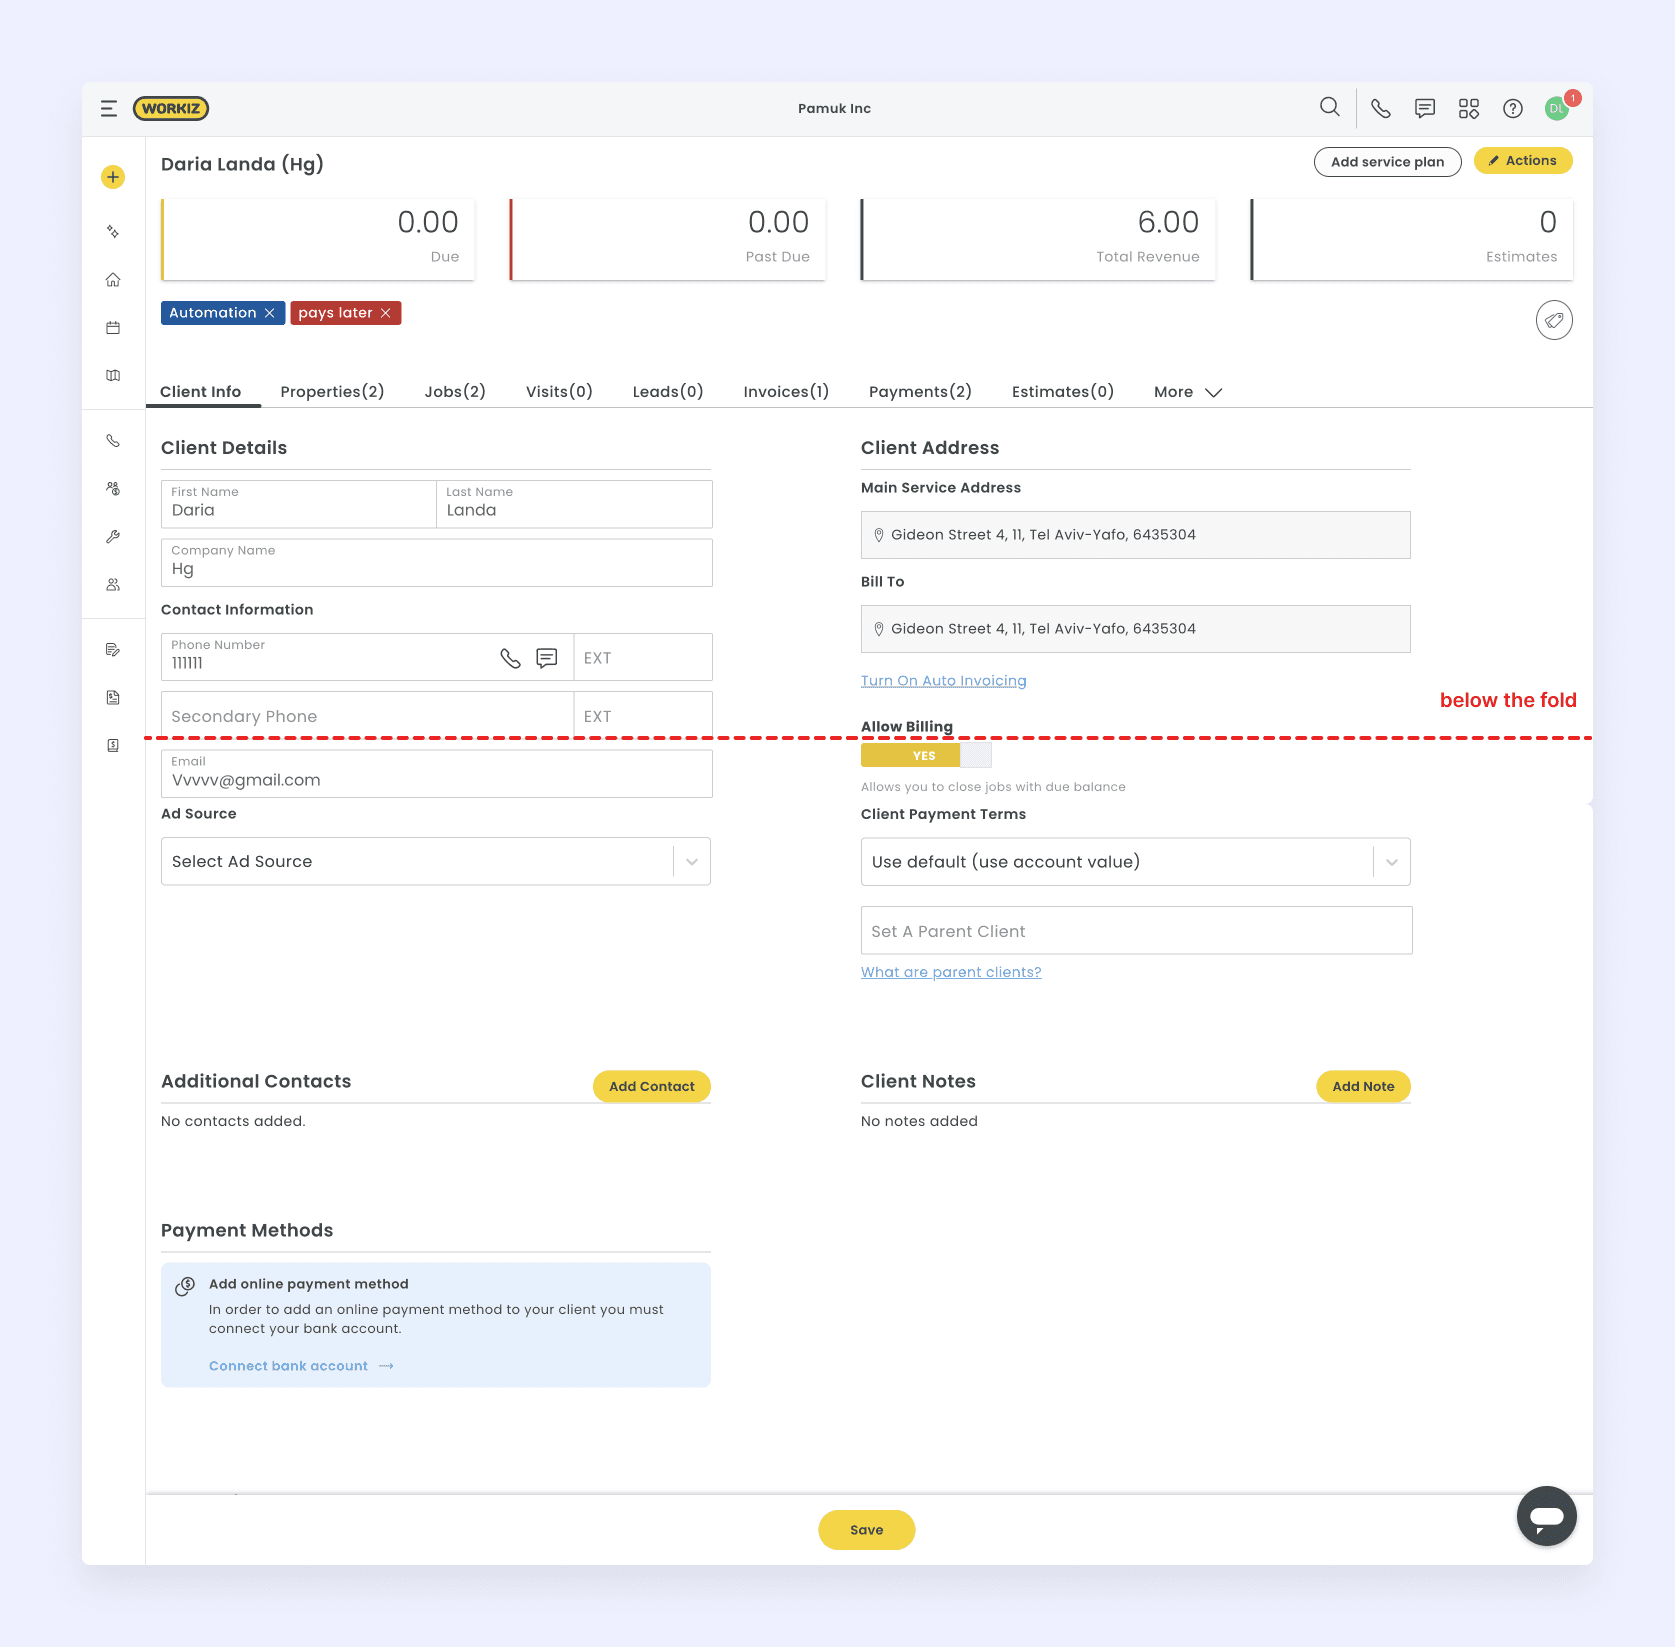Switch to the Payments(2) tab

920,392
